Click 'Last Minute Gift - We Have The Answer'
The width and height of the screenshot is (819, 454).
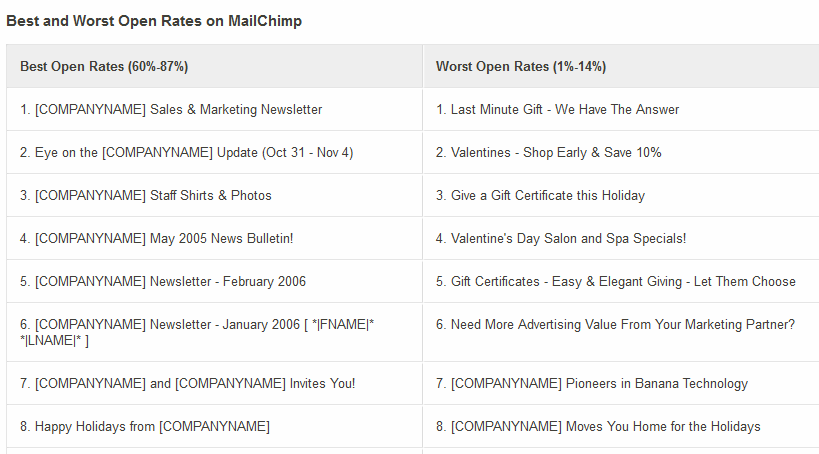[x=621, y=109]
